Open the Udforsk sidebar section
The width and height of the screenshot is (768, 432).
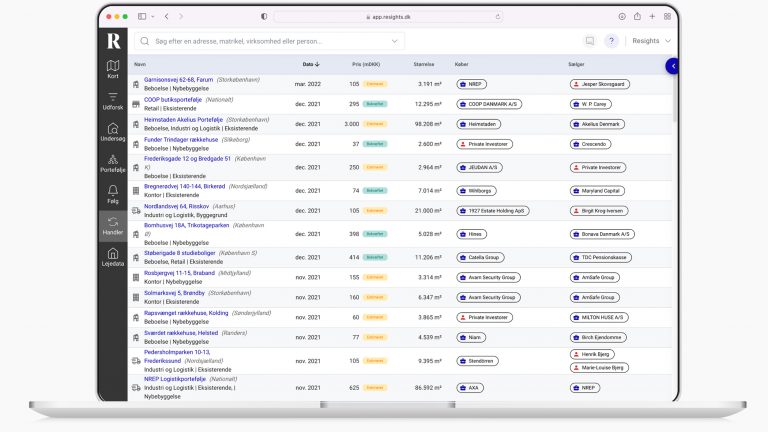tap(113, 100)
